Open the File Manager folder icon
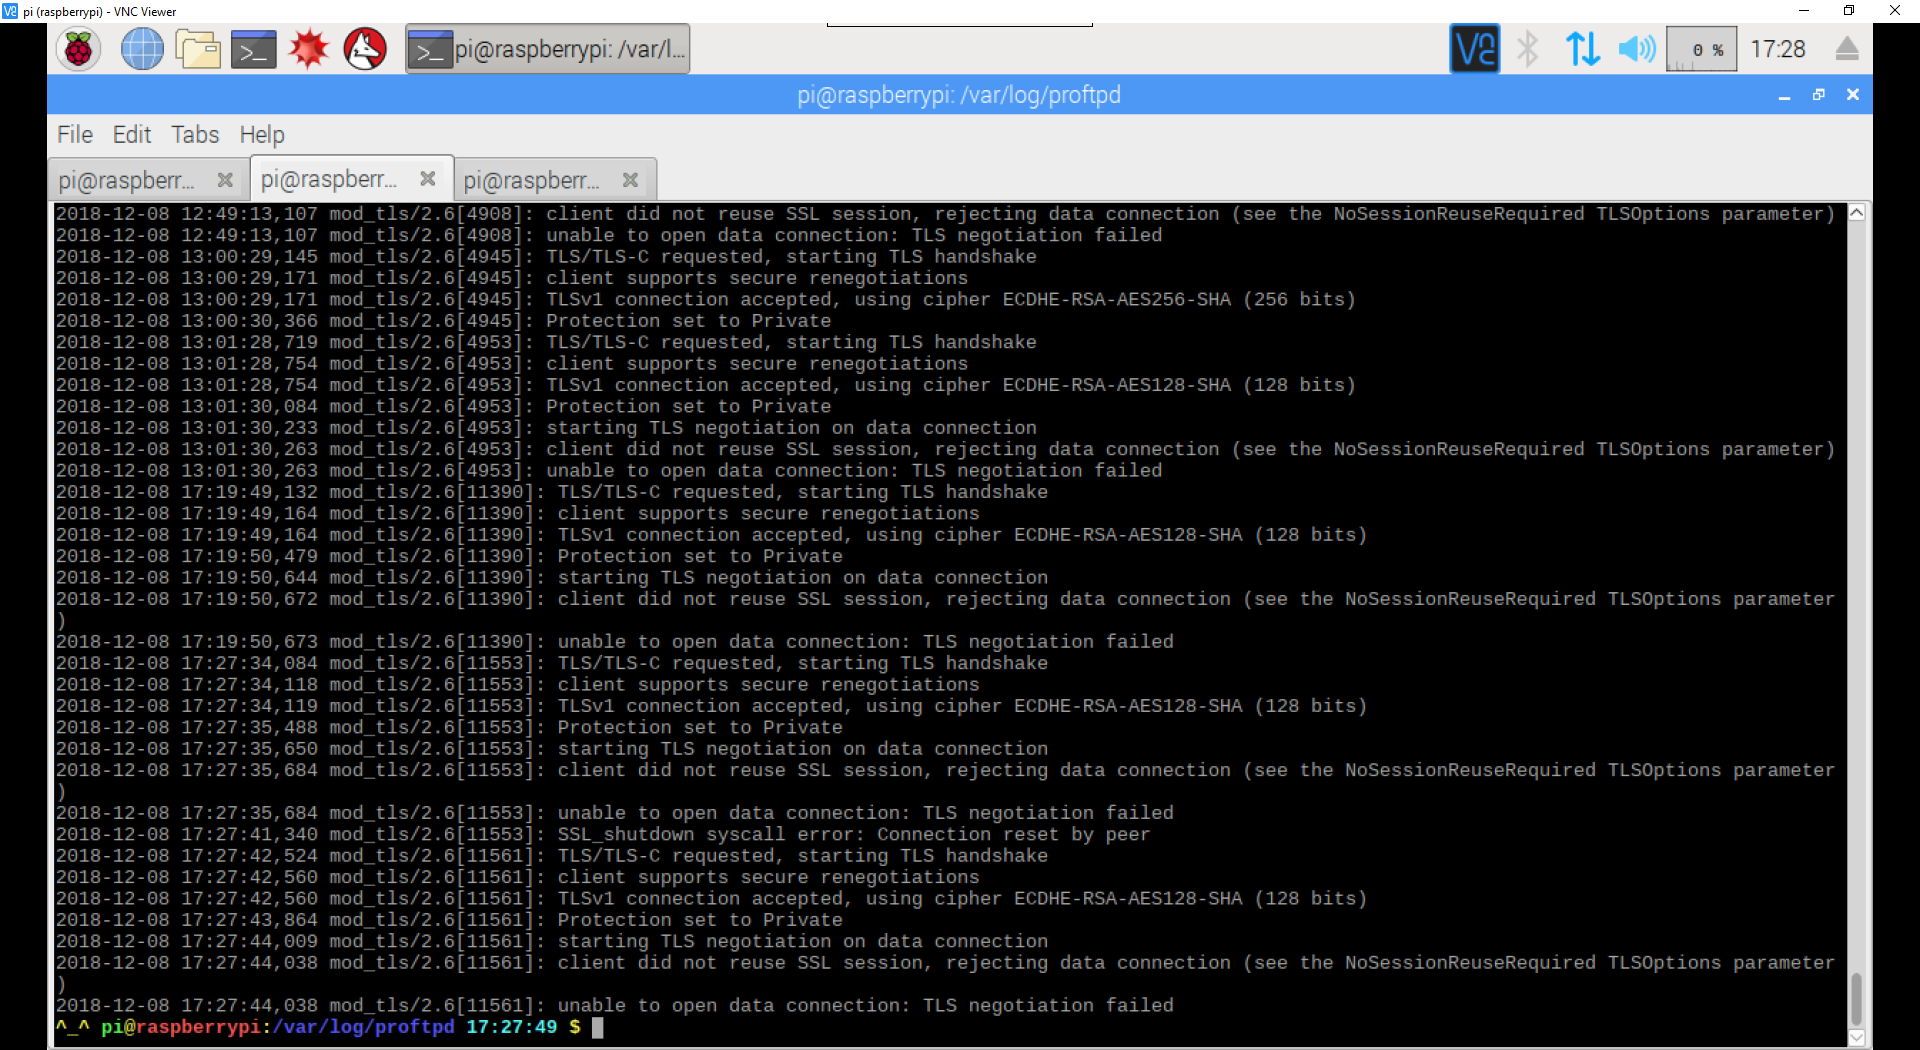This screenshot has width=1920, height=1050. pyautogui.click(x=198, y=49)
